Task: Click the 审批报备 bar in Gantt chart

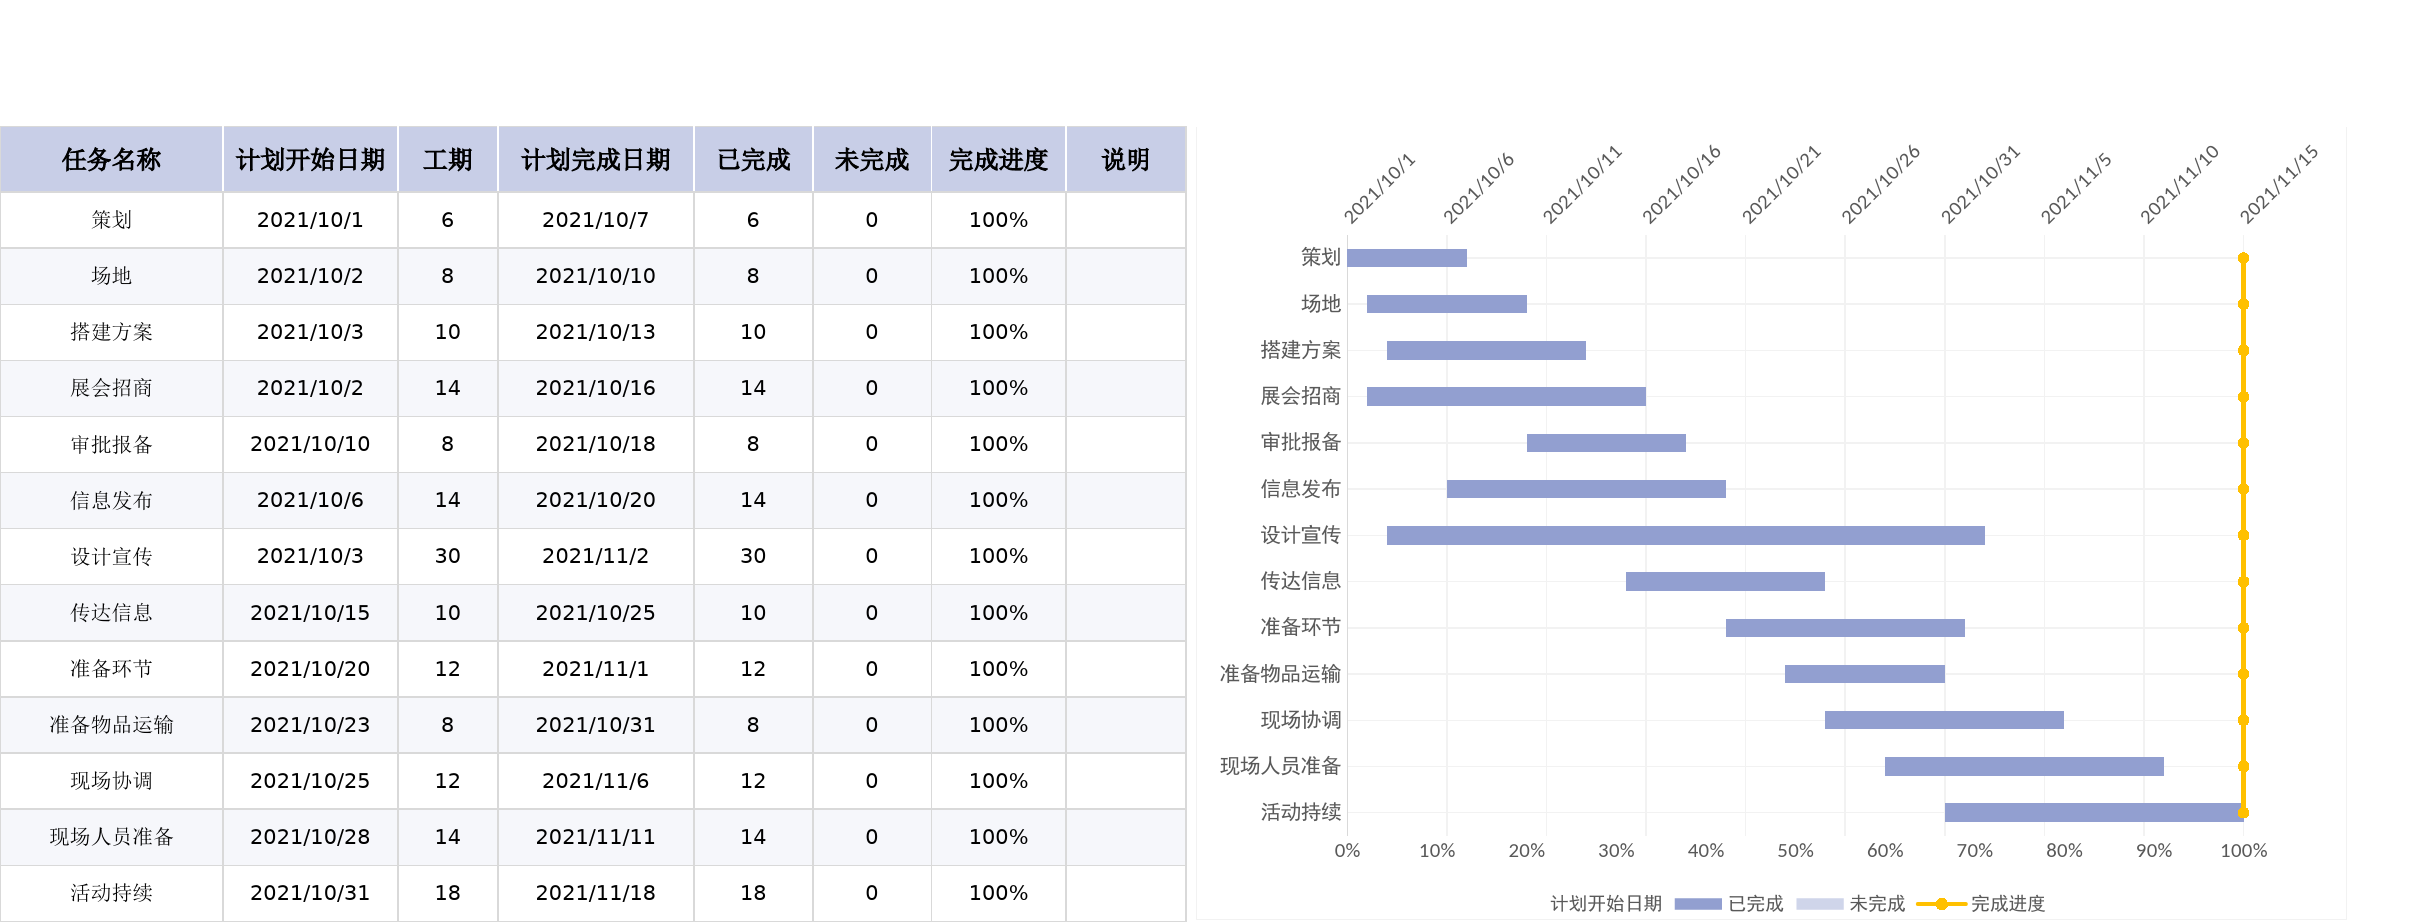Action: (1606, 443)
